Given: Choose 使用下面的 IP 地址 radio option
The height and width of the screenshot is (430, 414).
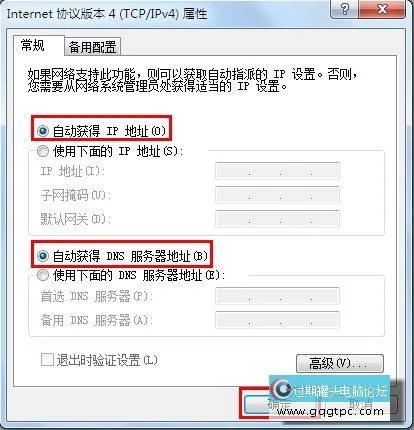Looking at the screenshot, I should [x=43, y=151].
